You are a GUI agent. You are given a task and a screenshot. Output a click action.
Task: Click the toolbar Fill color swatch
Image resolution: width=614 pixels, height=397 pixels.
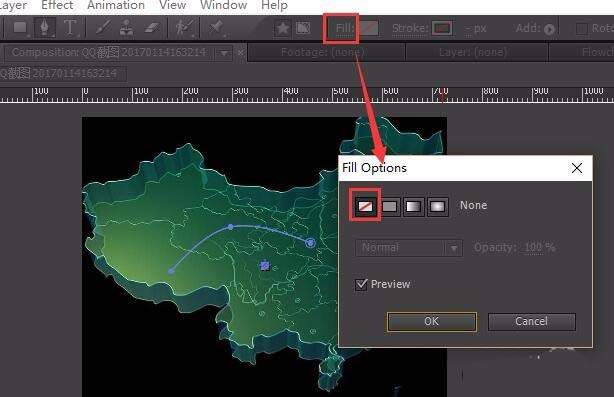[369, 28]
